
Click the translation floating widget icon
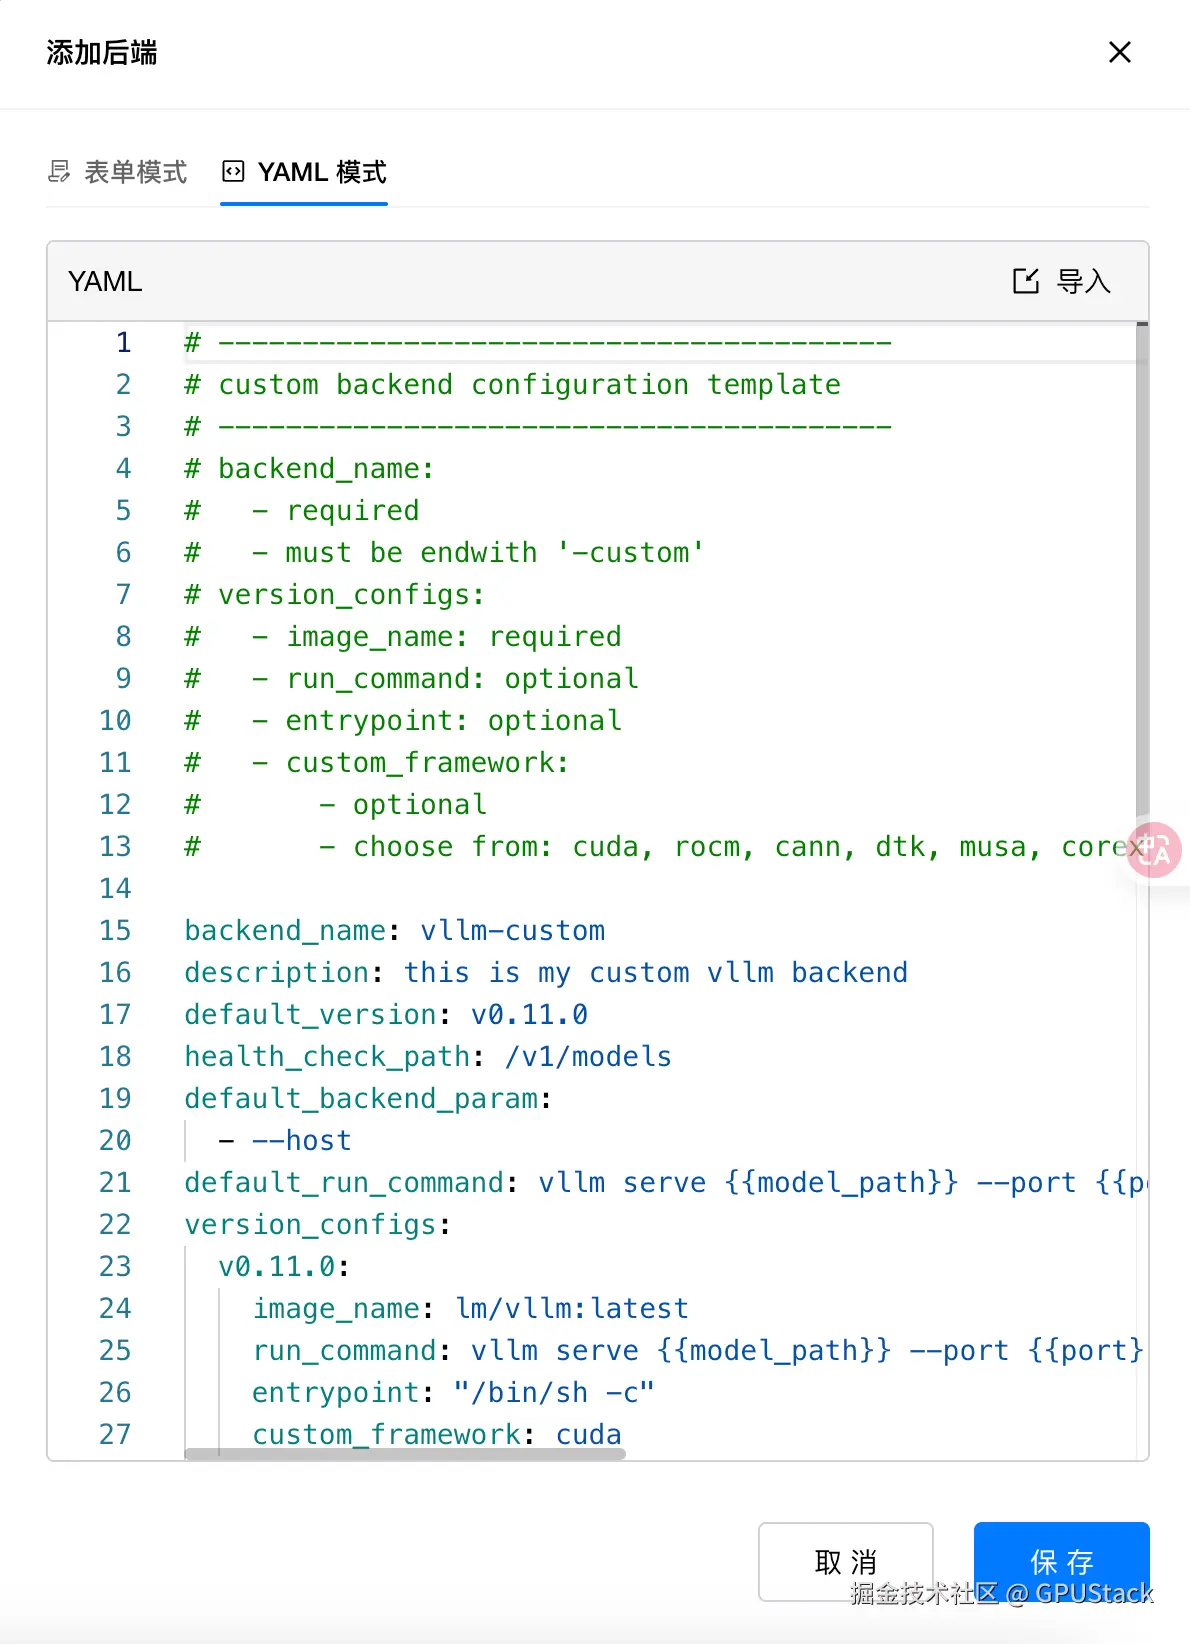pyautogui.click(x=1154, y=850)
